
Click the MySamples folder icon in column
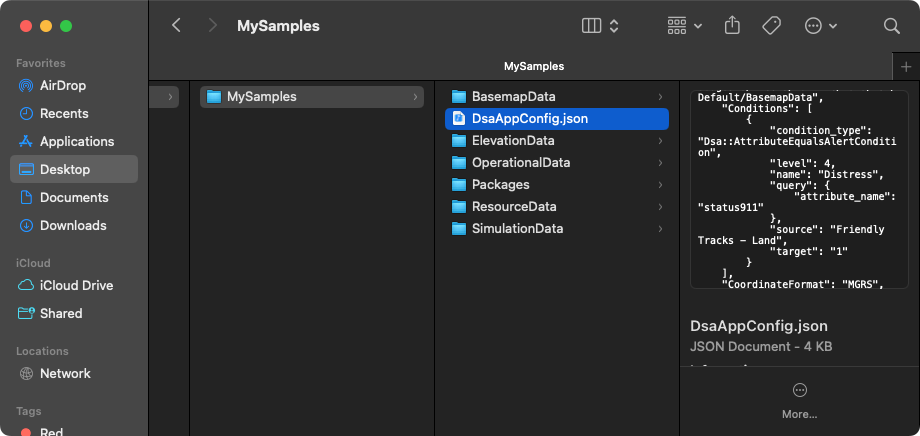(x=214, y=97)
